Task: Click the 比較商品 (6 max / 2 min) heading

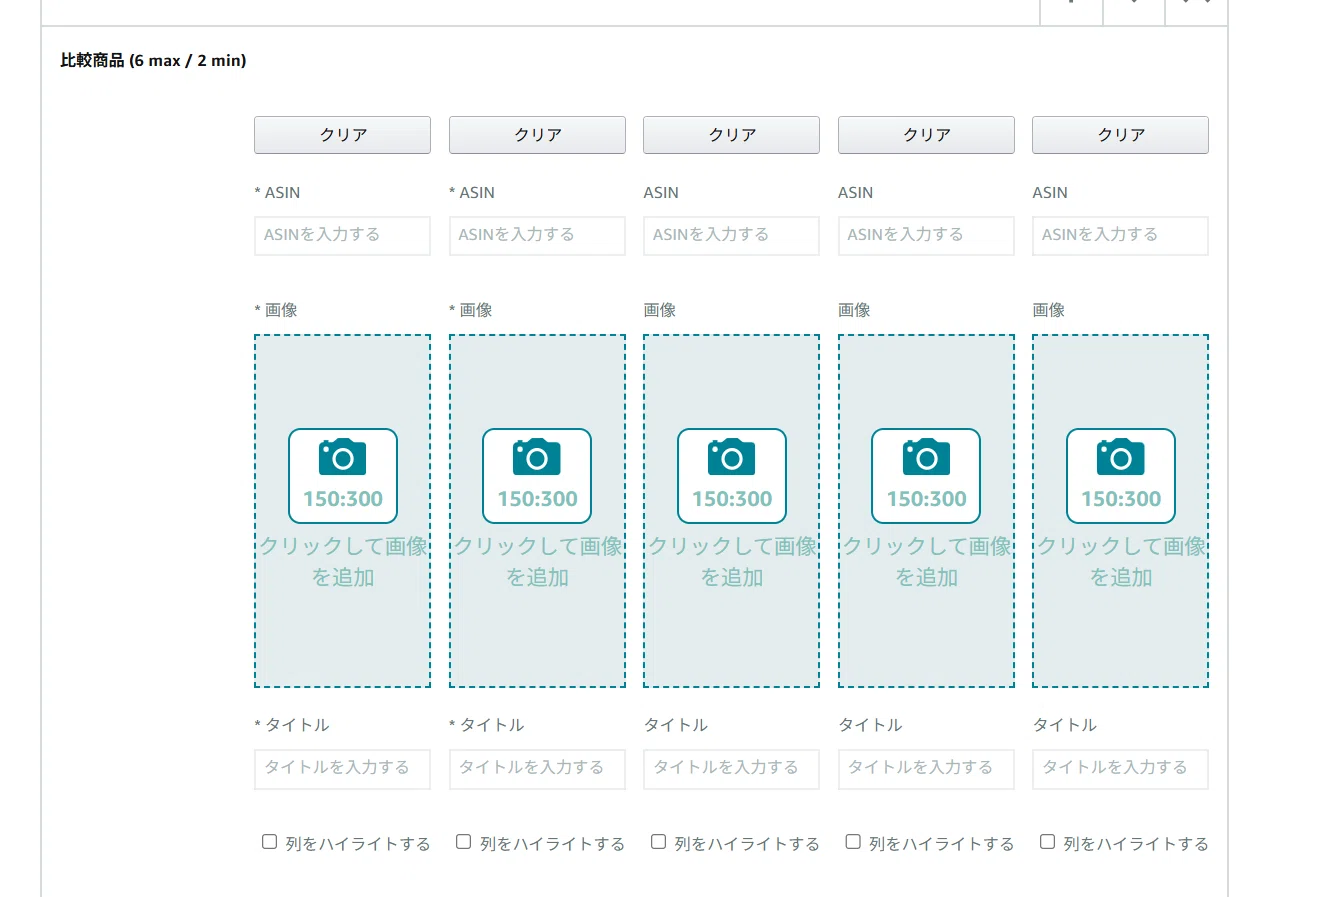Action: pos(153,61)
